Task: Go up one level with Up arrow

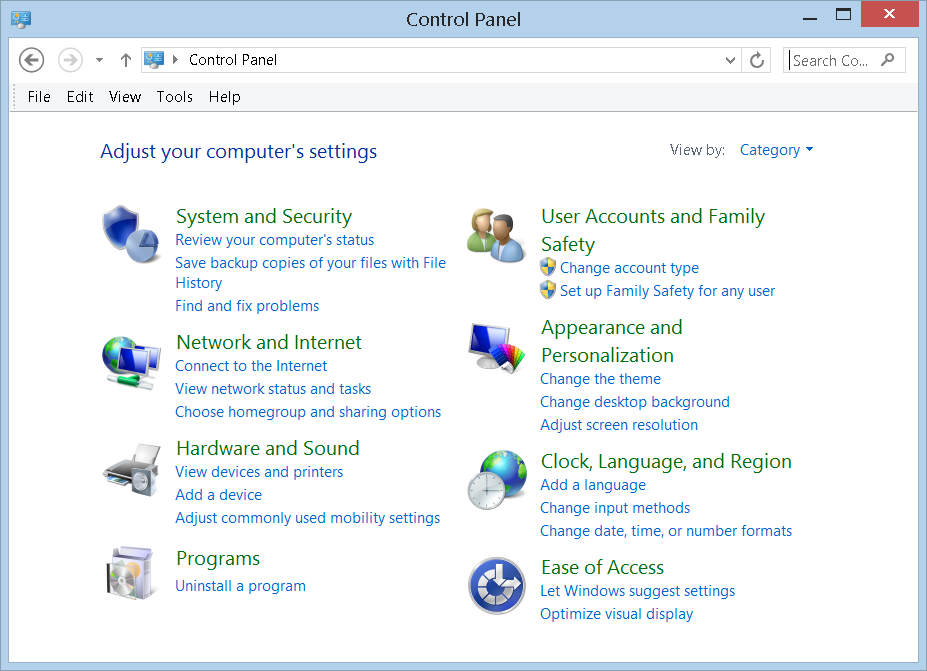Action: (x=125, y=60)
